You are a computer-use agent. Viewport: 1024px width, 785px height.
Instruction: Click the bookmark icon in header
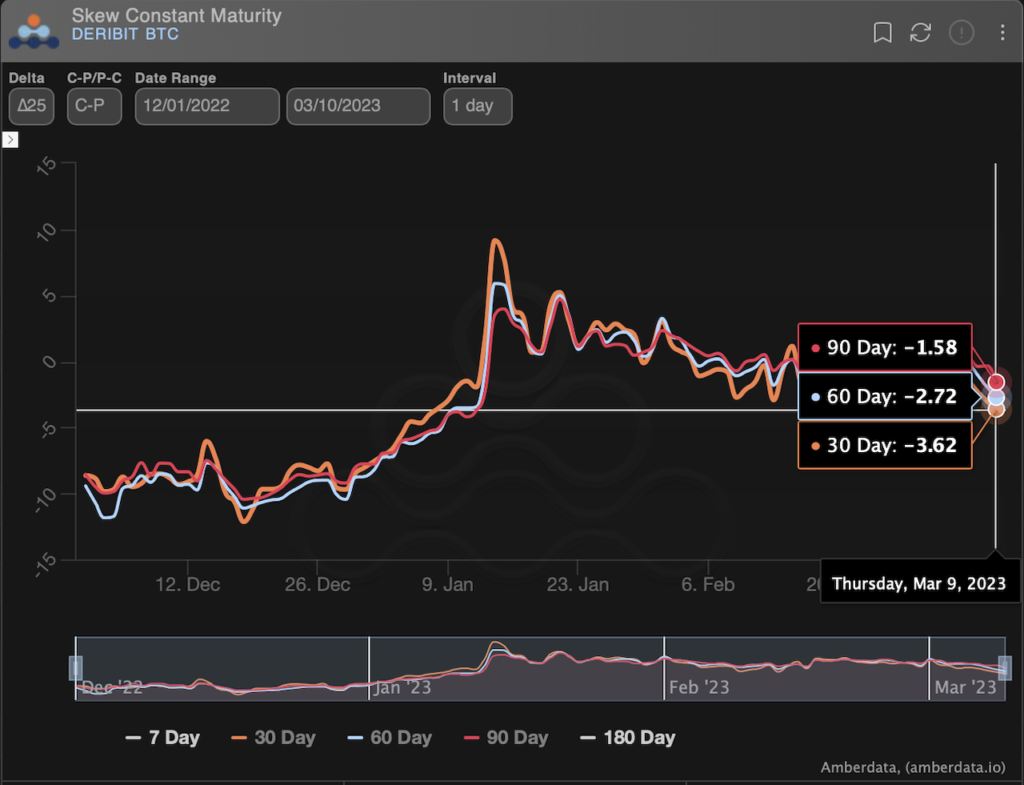882,33
